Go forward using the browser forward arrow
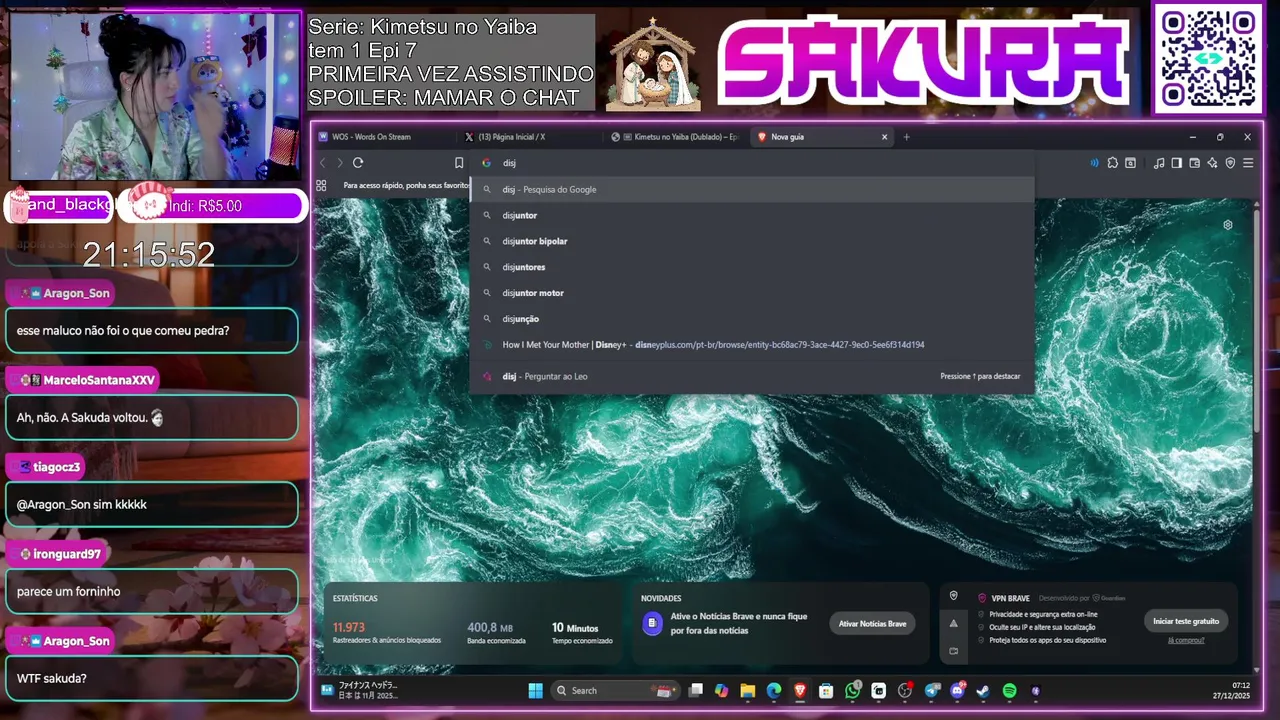The image size is (1280, 720). (x=340, y=163)
